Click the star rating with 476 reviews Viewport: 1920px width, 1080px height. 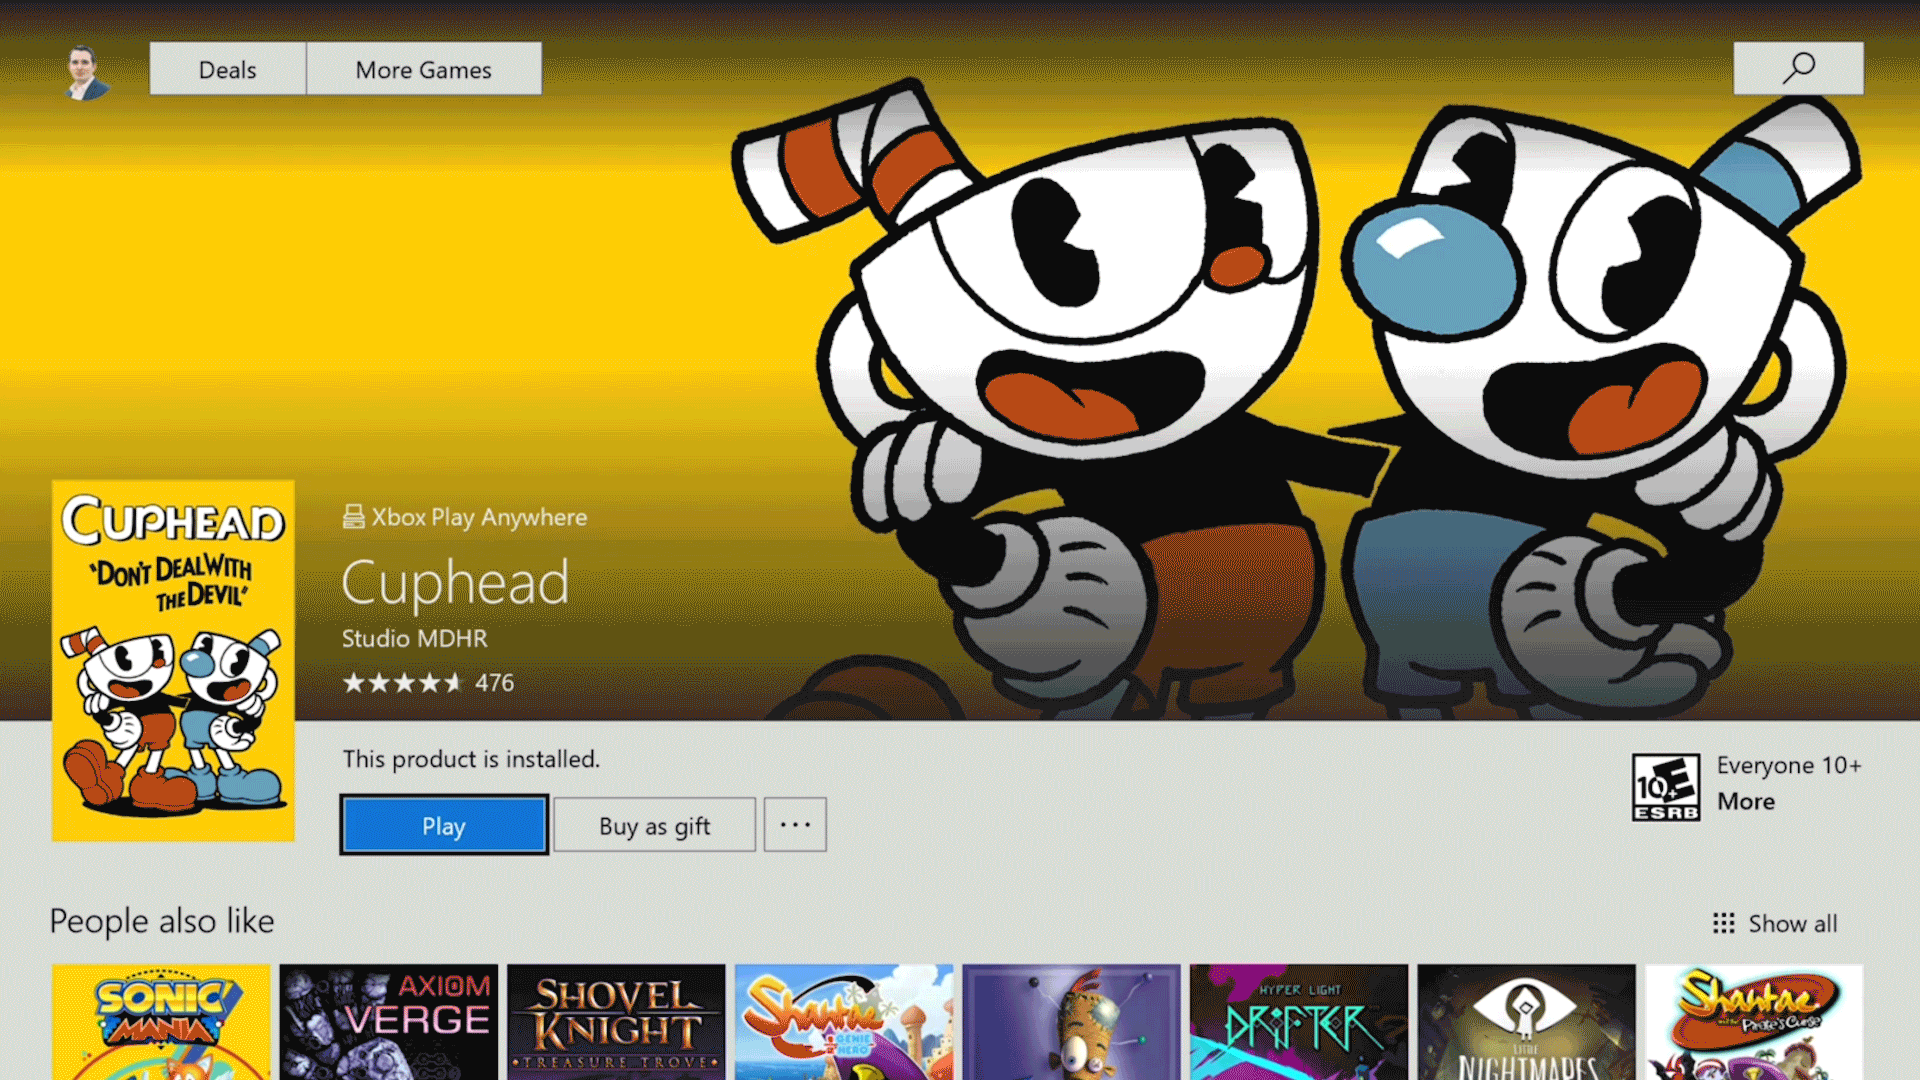428,683
